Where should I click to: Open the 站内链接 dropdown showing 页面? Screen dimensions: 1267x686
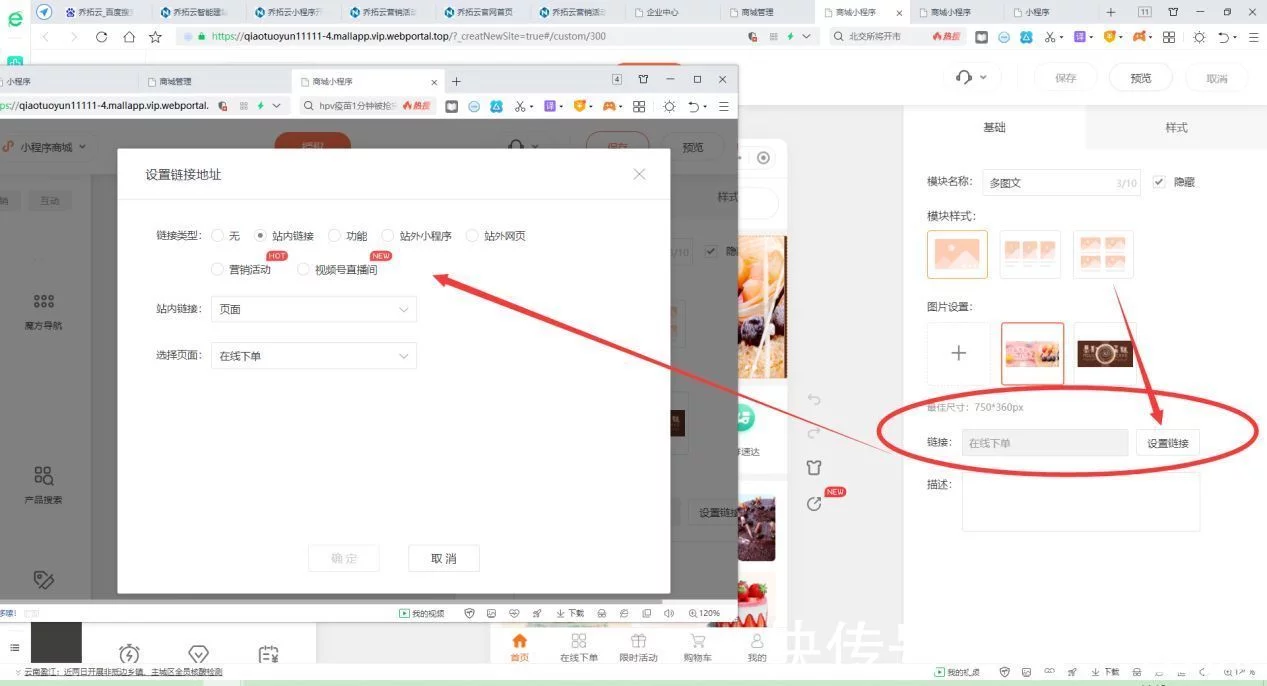(x=314, y=309)
